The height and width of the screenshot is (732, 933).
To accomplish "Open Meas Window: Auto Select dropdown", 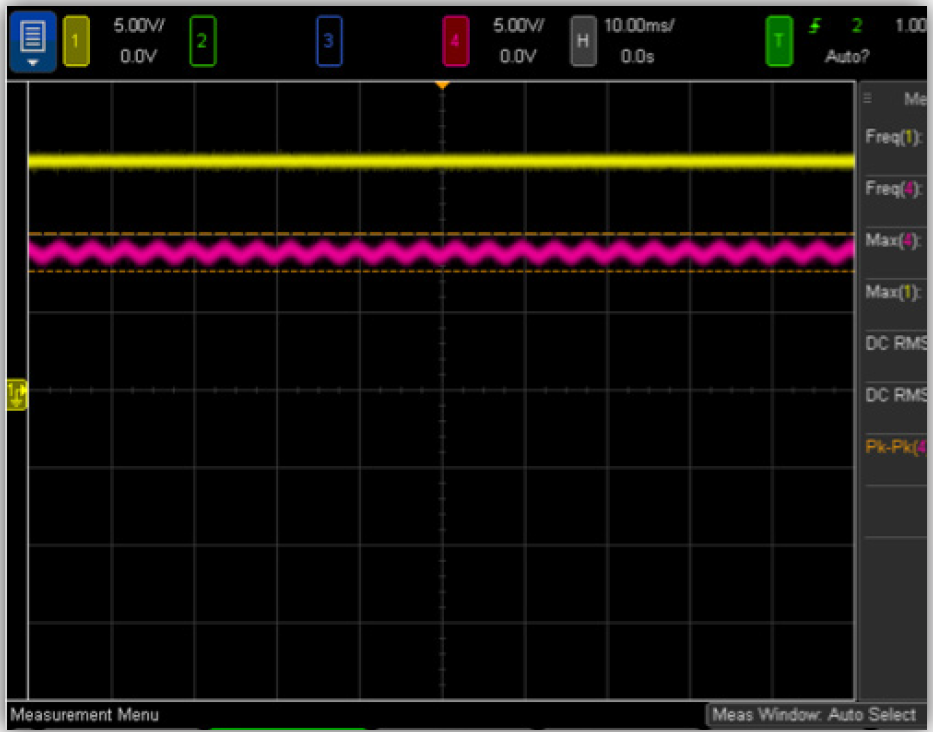I will click(x=814, y=714).
